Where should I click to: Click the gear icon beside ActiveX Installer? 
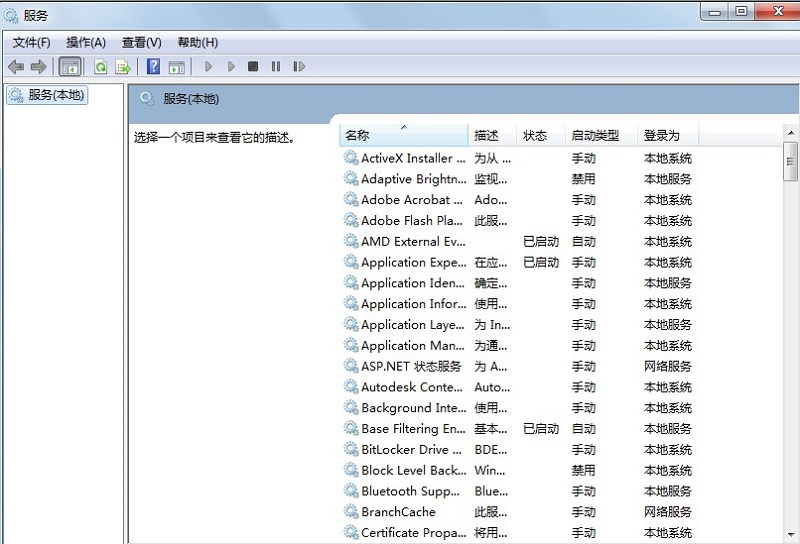point(351,158)
